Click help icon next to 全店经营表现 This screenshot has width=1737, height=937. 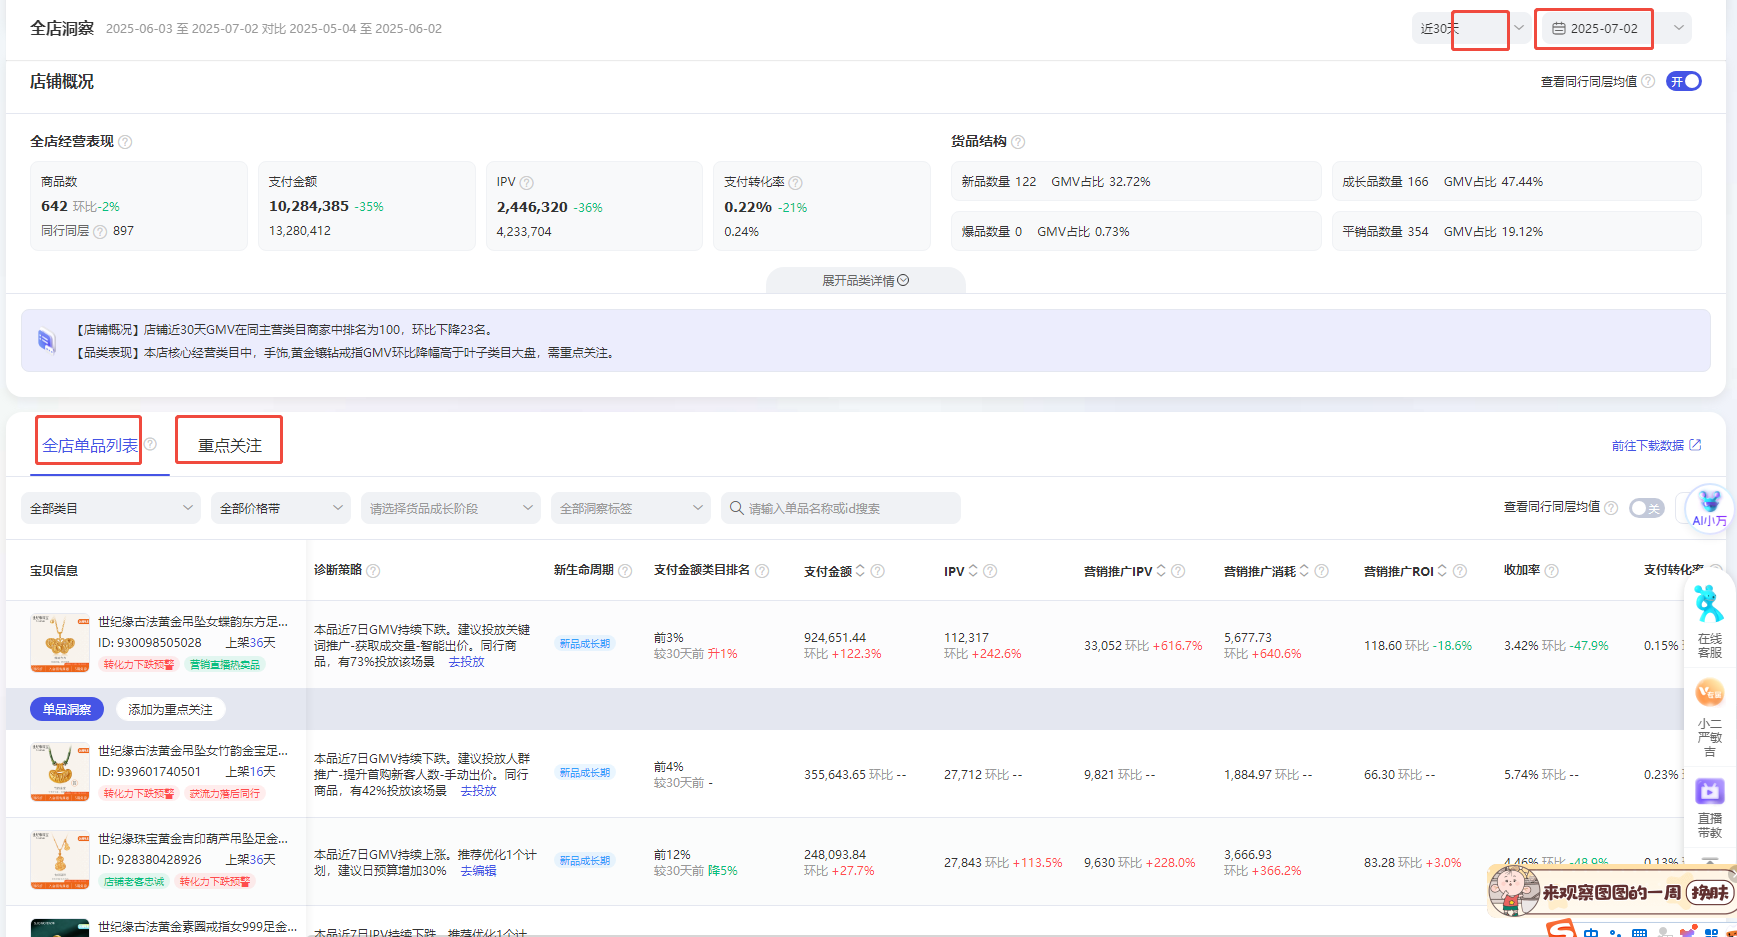(x=125, y=142)
